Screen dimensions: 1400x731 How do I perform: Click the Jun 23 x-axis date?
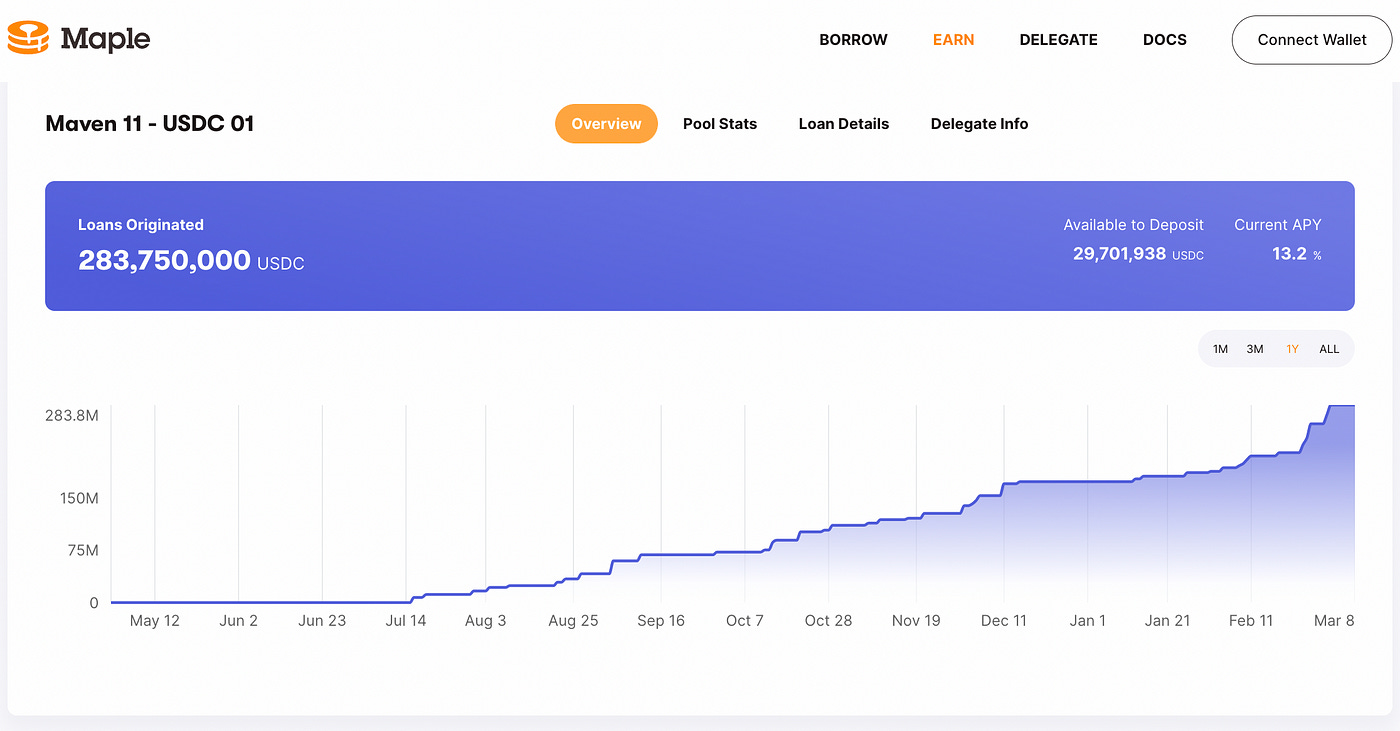322,621
